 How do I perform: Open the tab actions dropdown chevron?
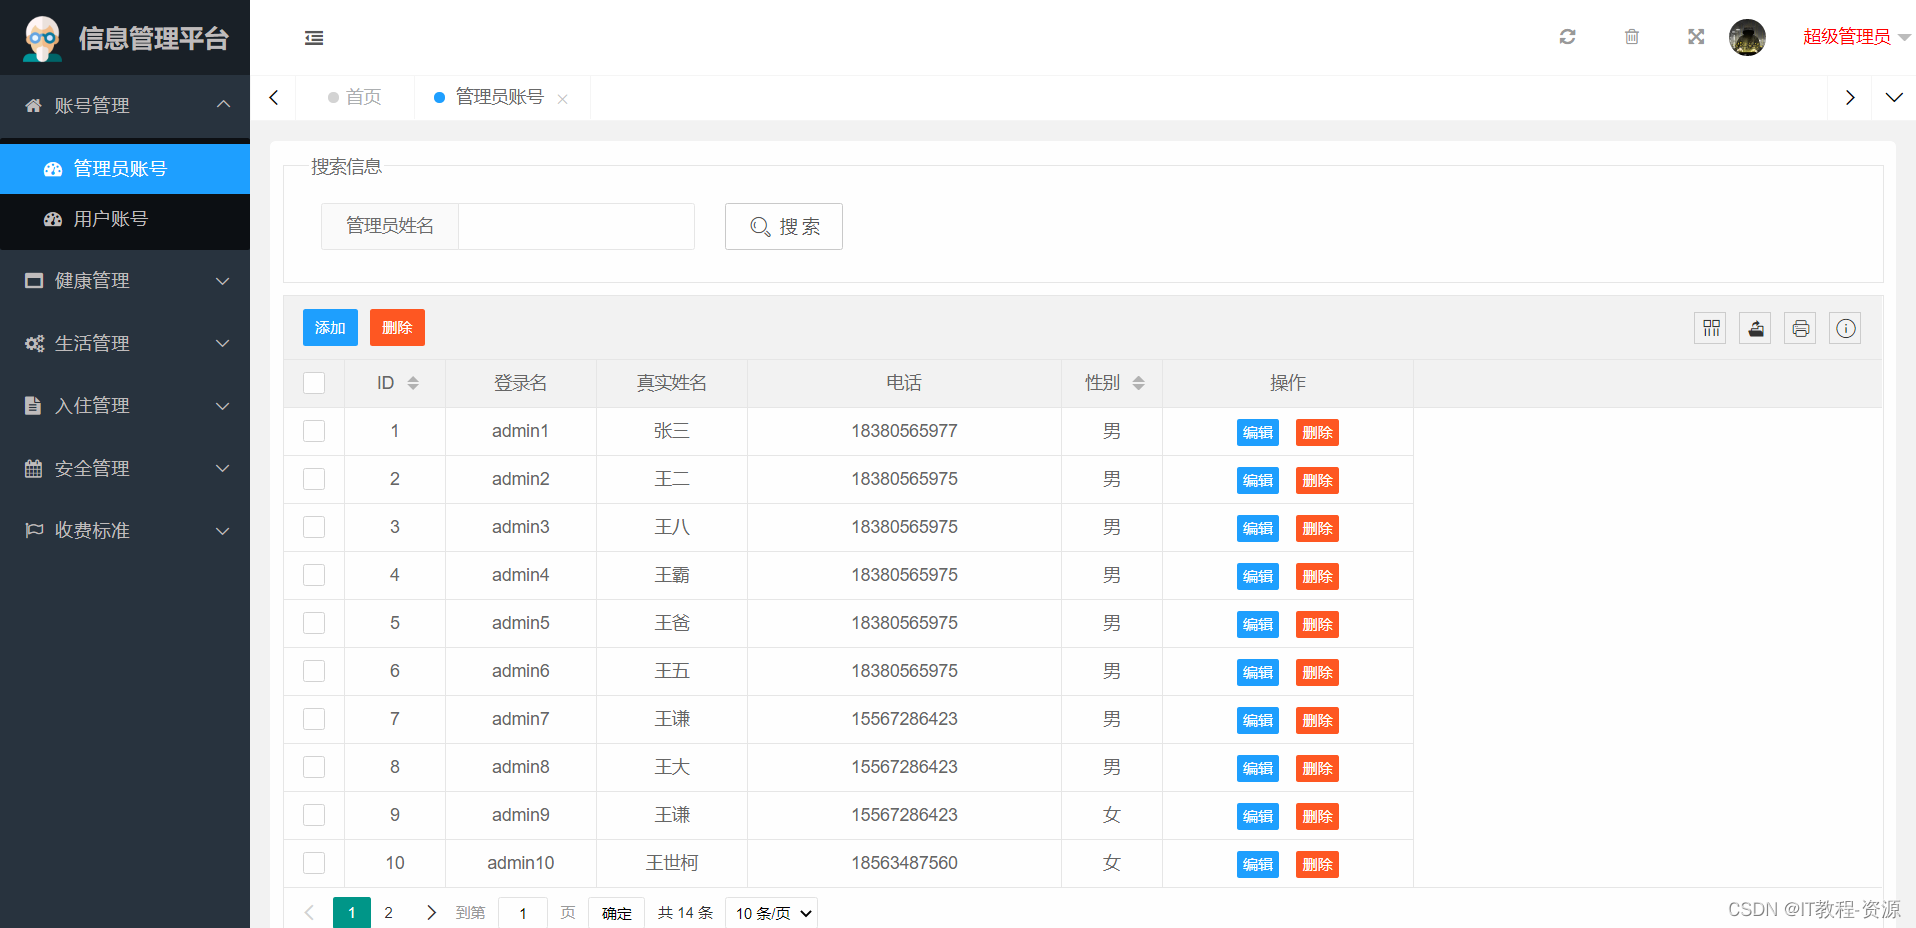pyautogui.click(x=1894, y=97)
